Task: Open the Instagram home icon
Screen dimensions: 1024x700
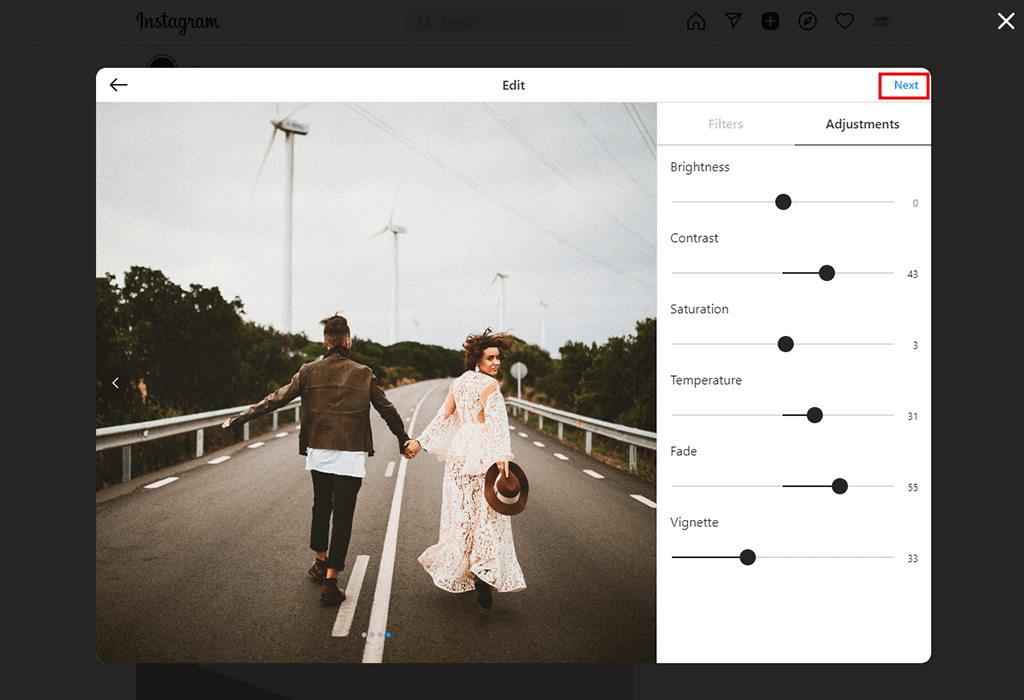Action: 696,22
